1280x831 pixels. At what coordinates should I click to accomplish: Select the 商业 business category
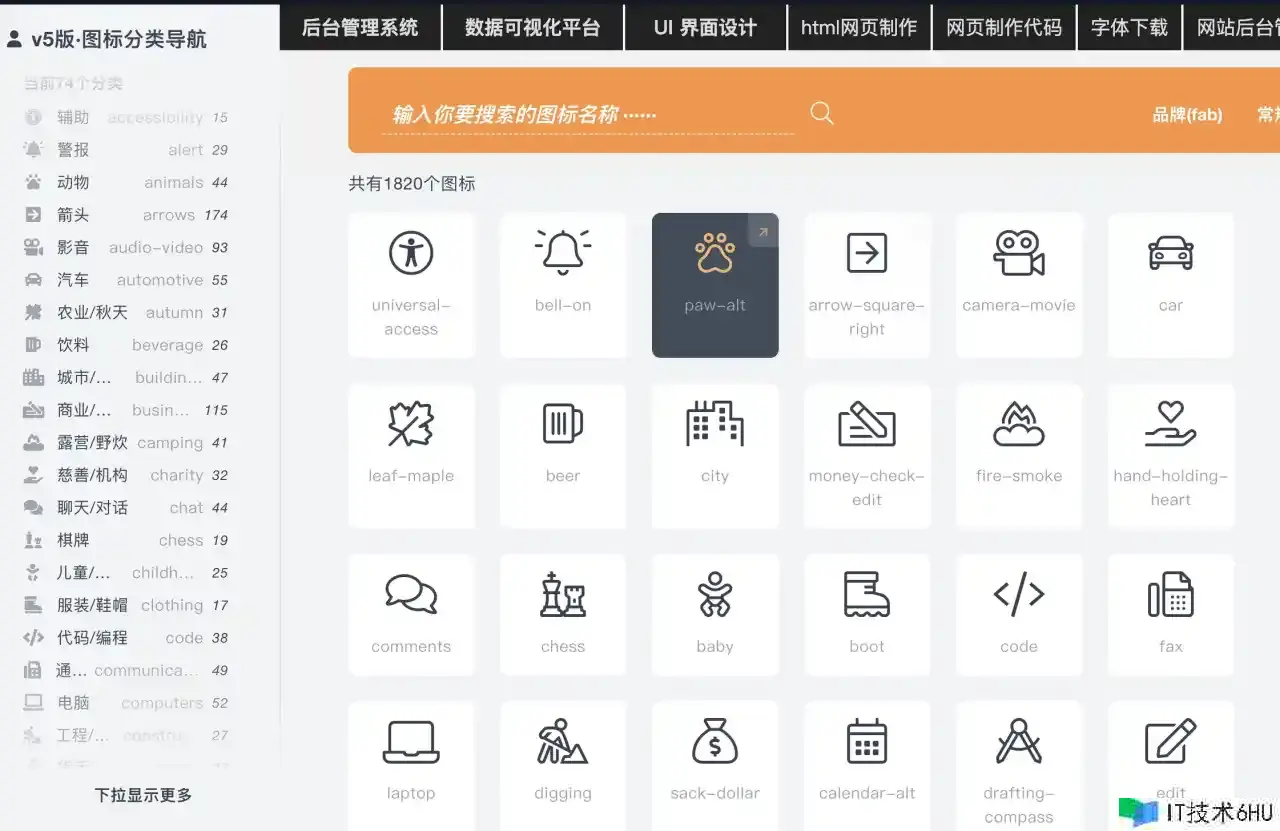point(126,410)
